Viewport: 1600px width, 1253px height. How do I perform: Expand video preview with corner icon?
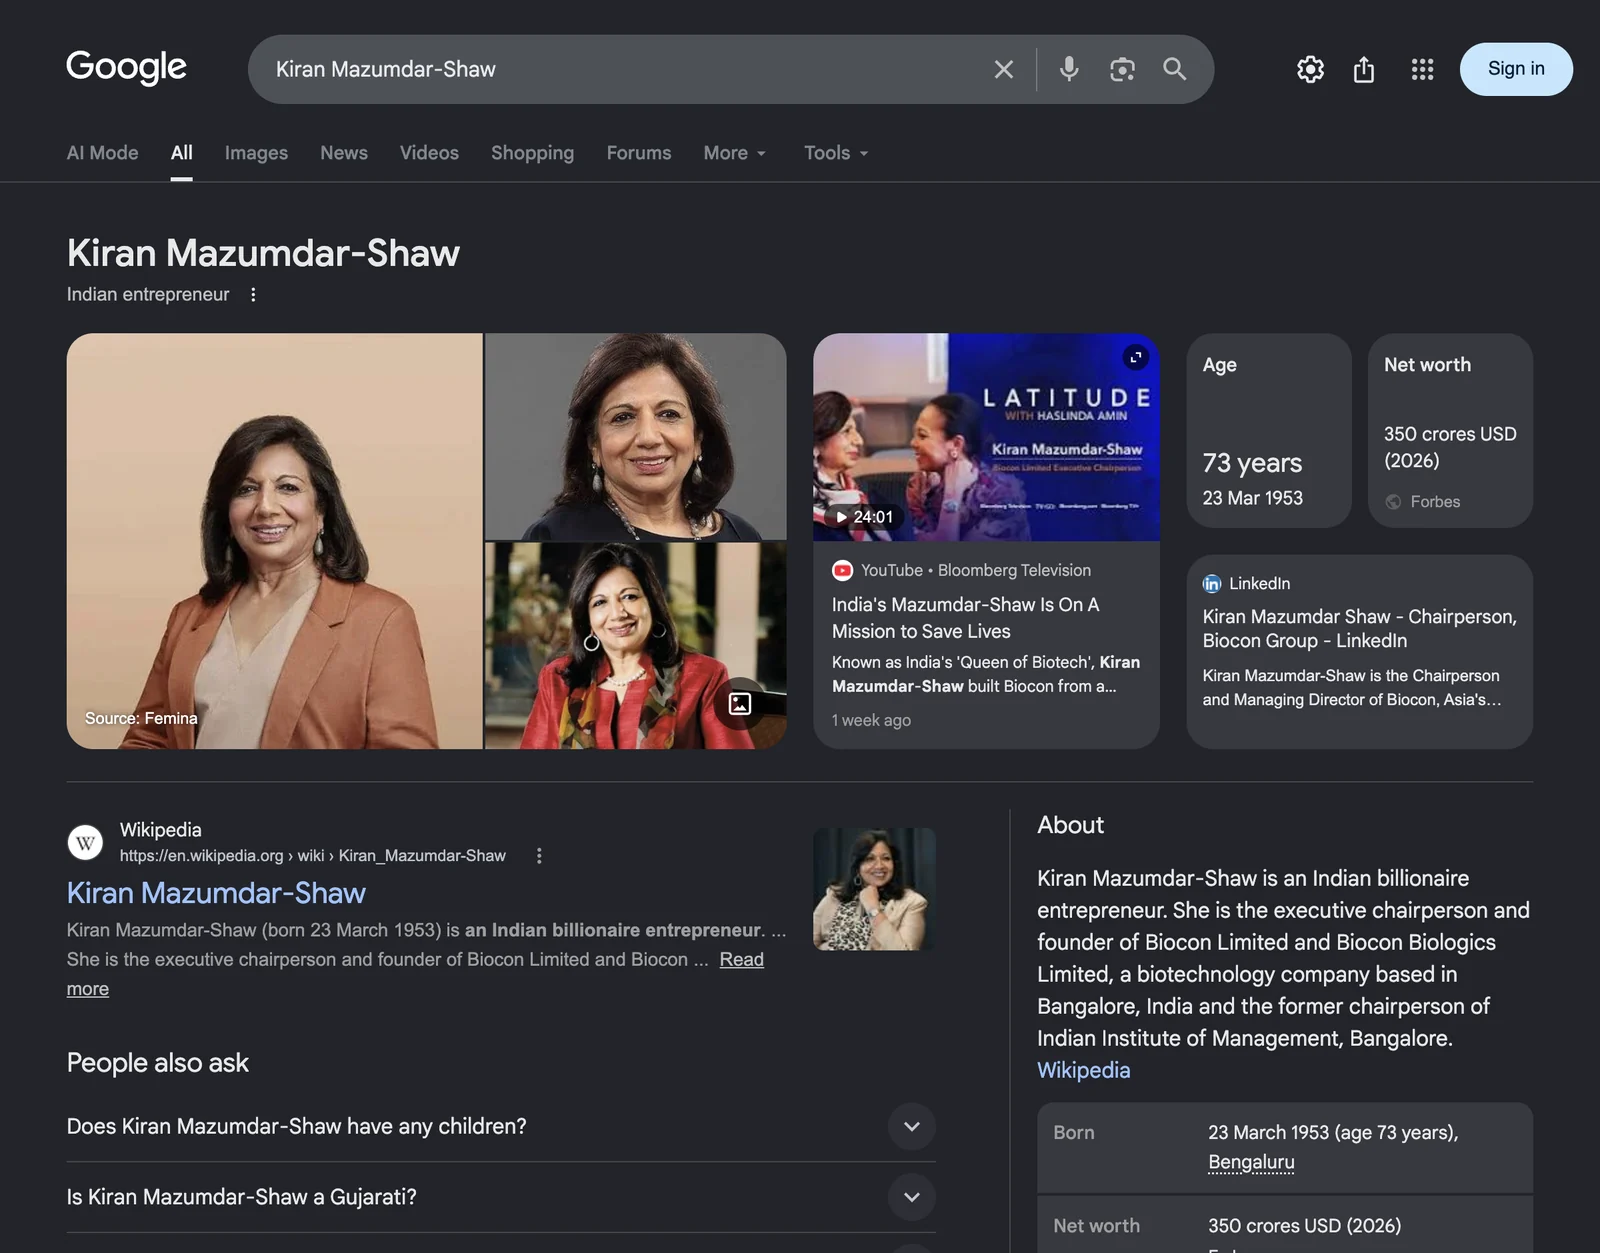coord(1135,357)
